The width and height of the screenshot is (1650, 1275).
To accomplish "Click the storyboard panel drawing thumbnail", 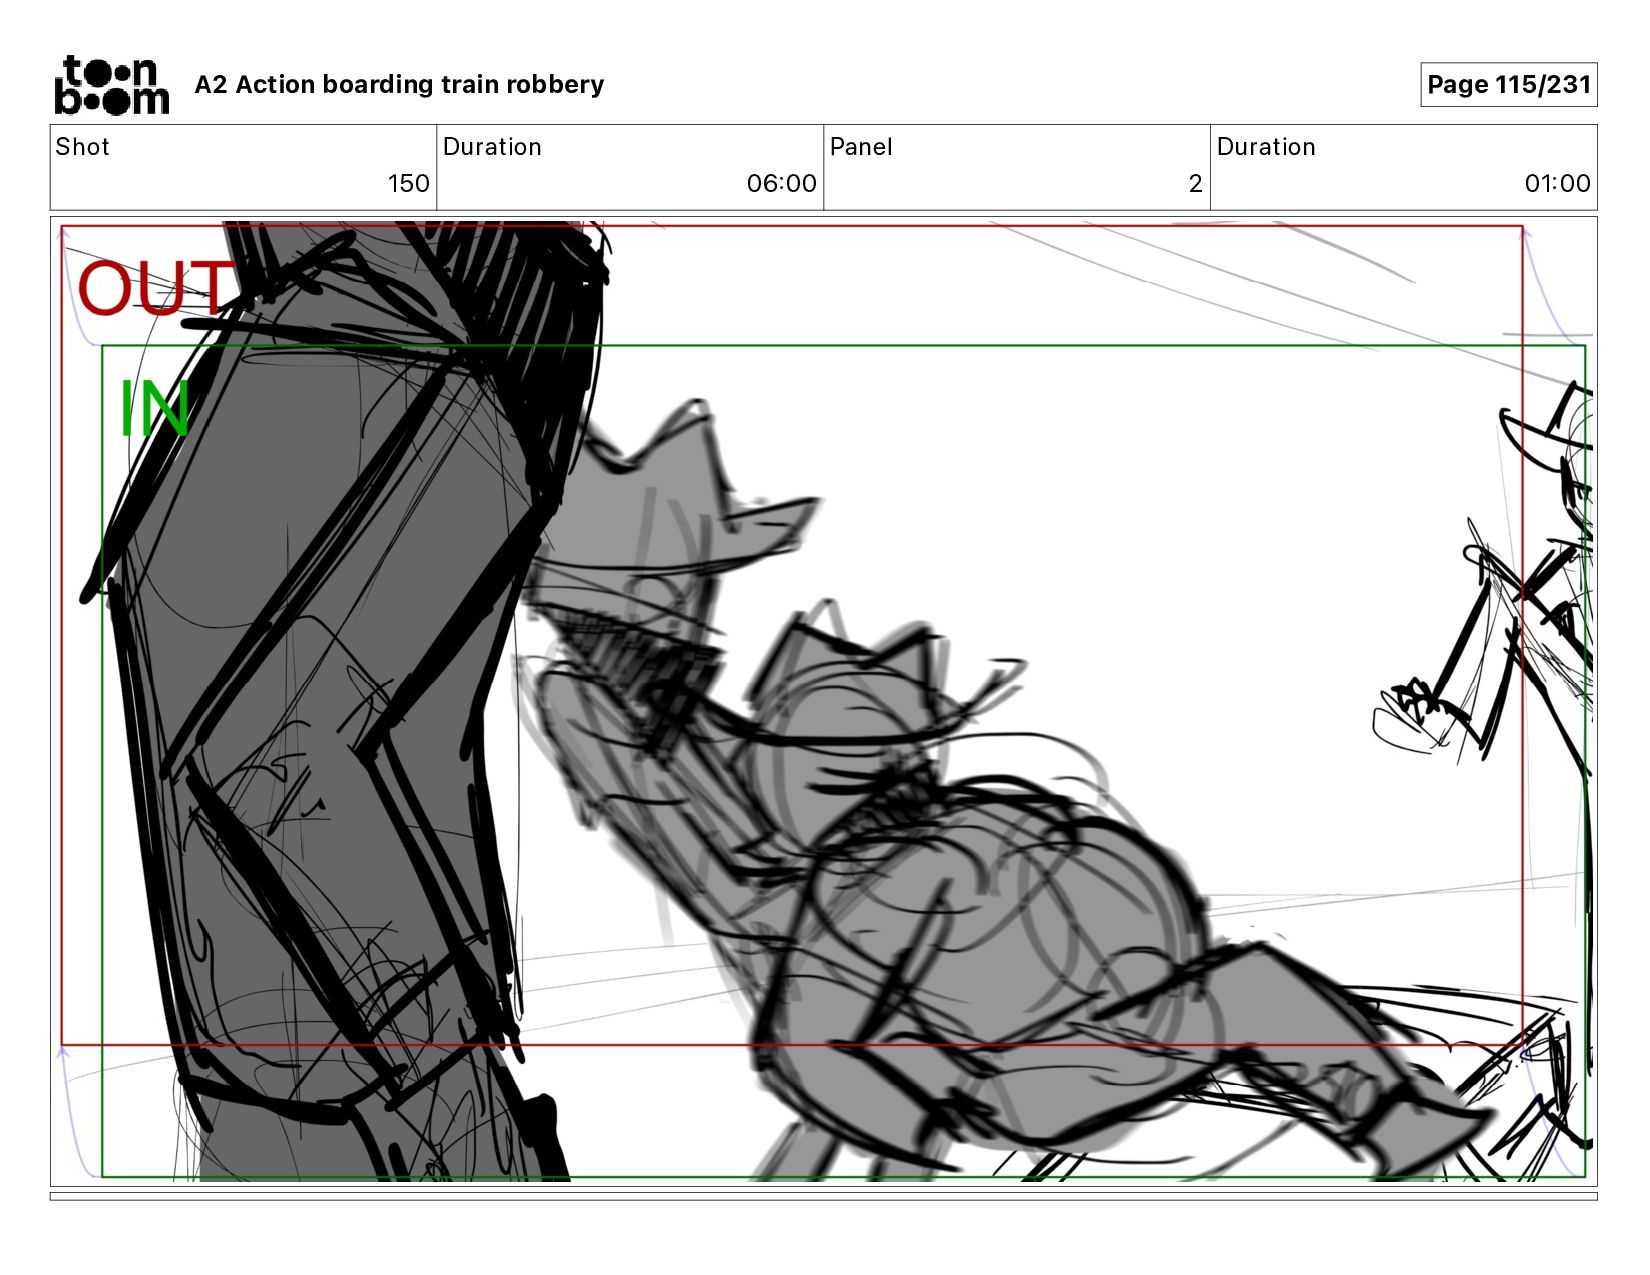I will [823, 701].
